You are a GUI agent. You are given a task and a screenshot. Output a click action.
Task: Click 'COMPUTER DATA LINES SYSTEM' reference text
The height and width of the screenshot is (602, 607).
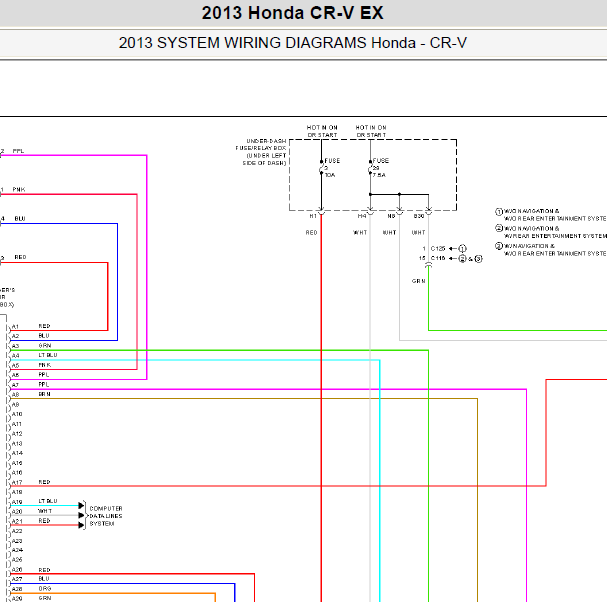pyautogui.click(x=106, y=516)
